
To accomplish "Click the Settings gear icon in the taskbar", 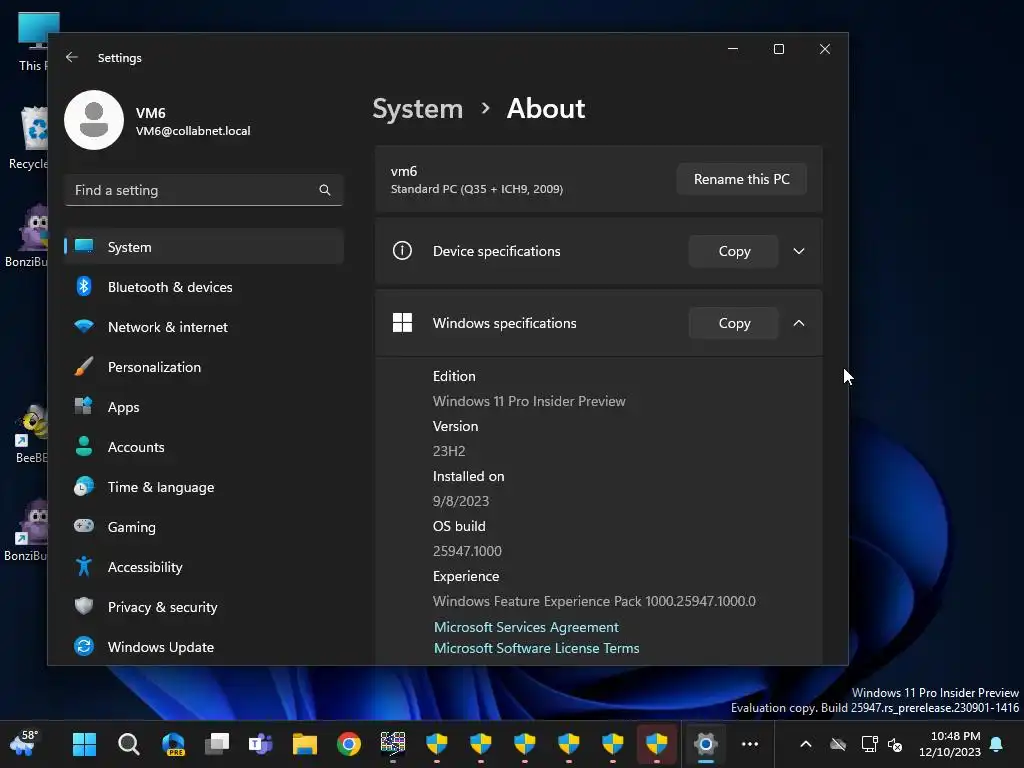I will click(706, 744).
